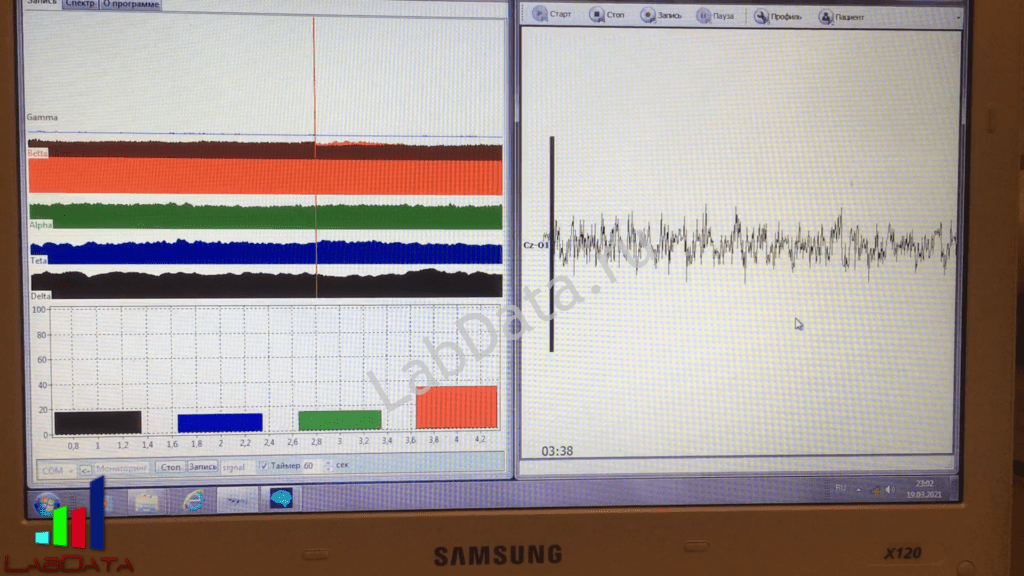
Task: Click the Стоп button in the bottom bar
Action: point(170,467)
